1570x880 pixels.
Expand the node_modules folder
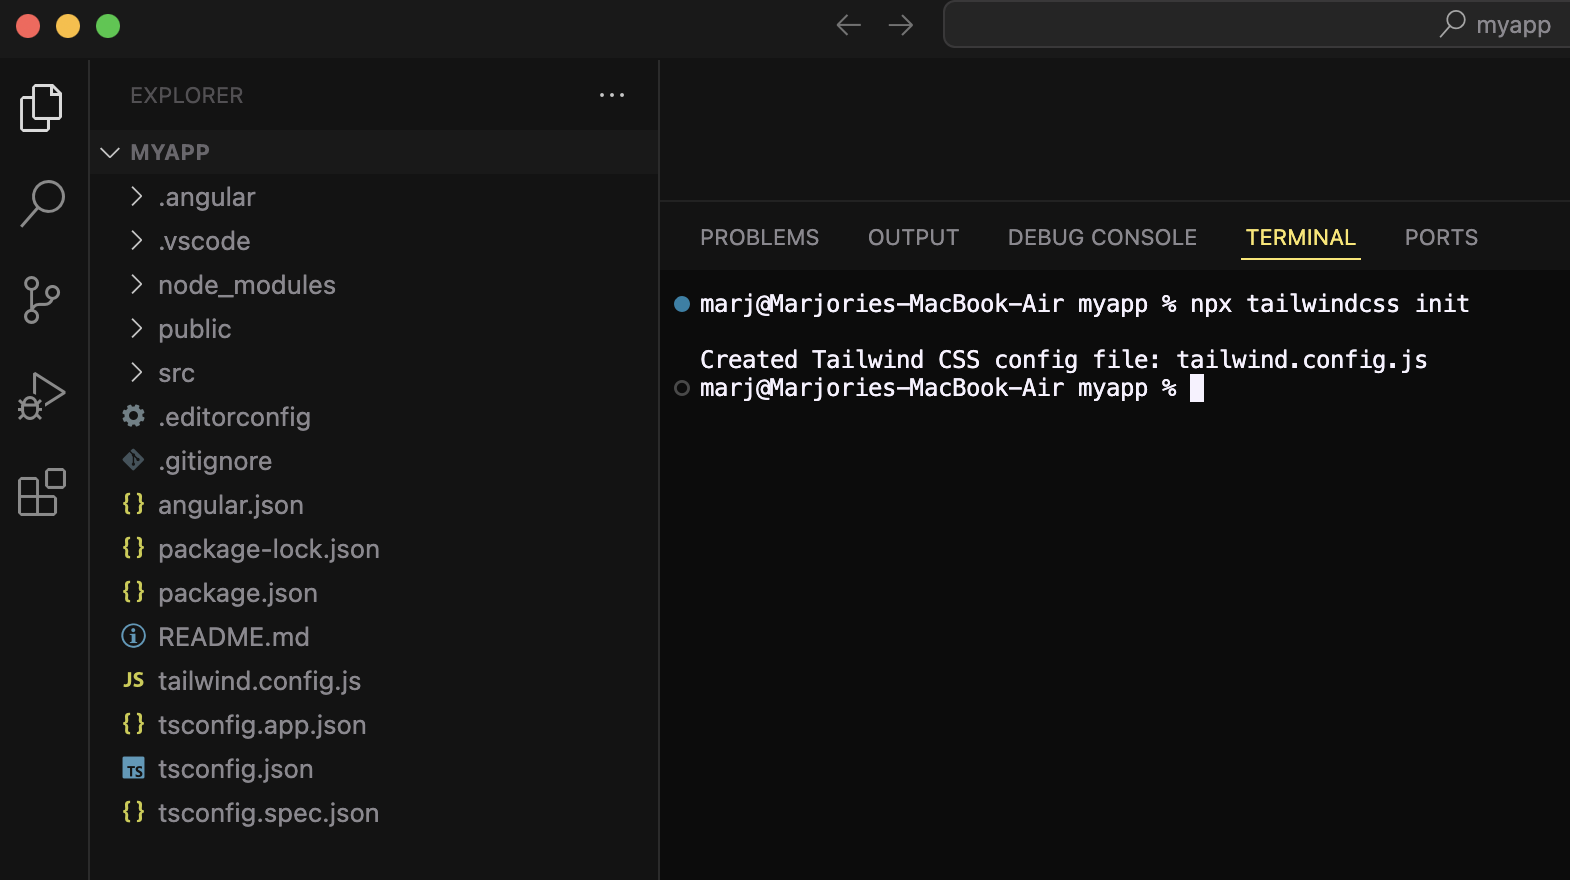pos(246,285)
